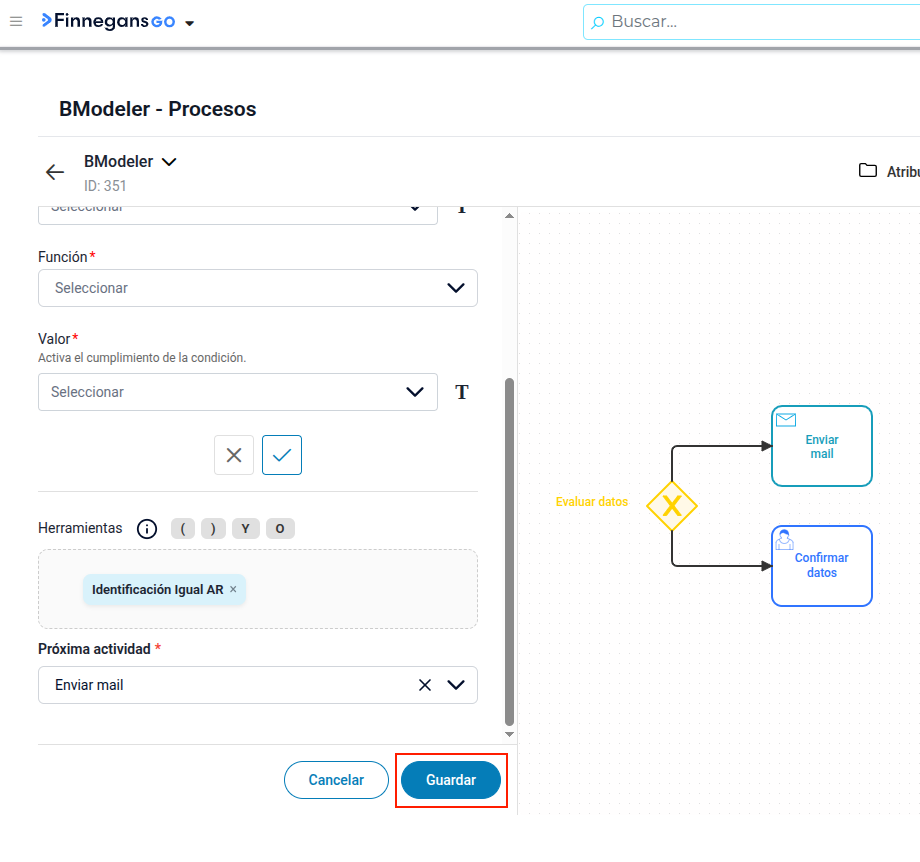
Task: Focus the Buscar search field
Action: point(752,22)
